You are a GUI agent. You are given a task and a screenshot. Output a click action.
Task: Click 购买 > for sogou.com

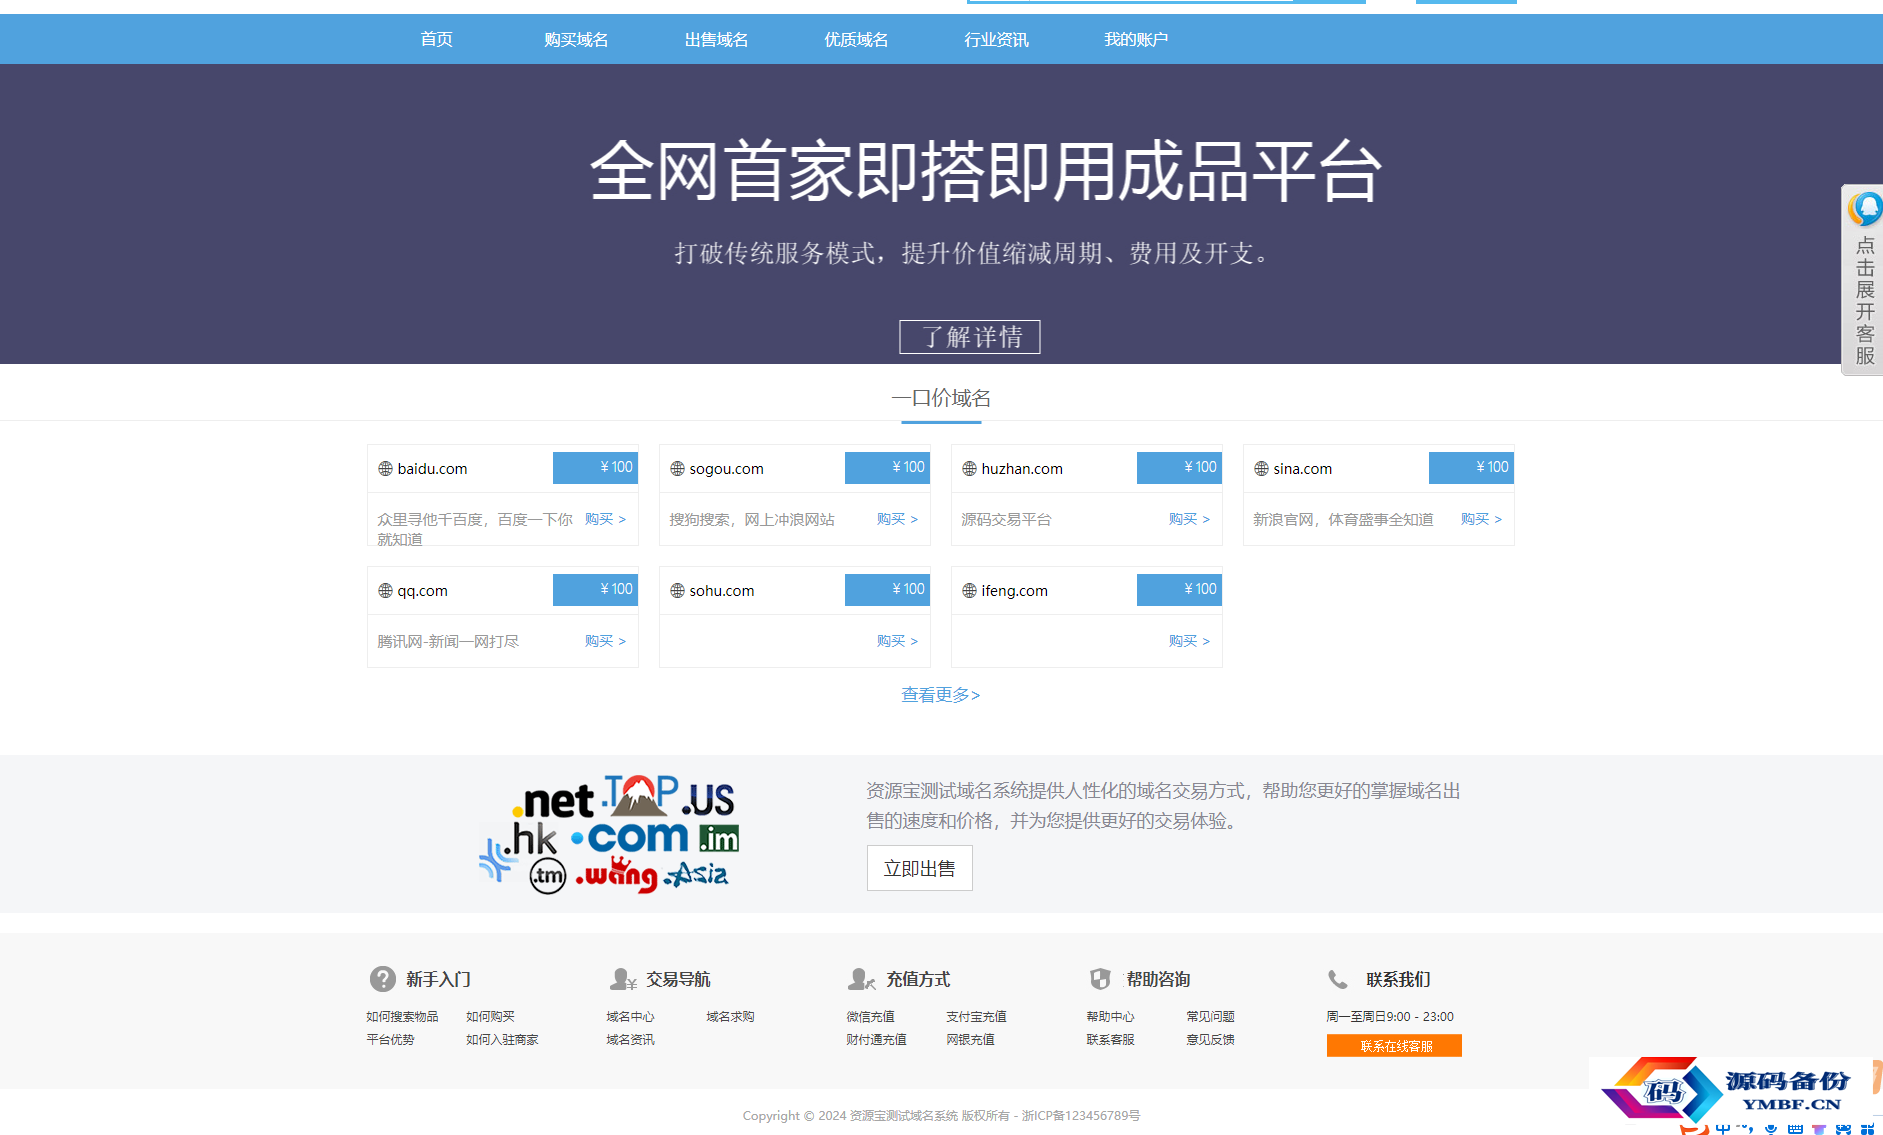coord(897,519)
